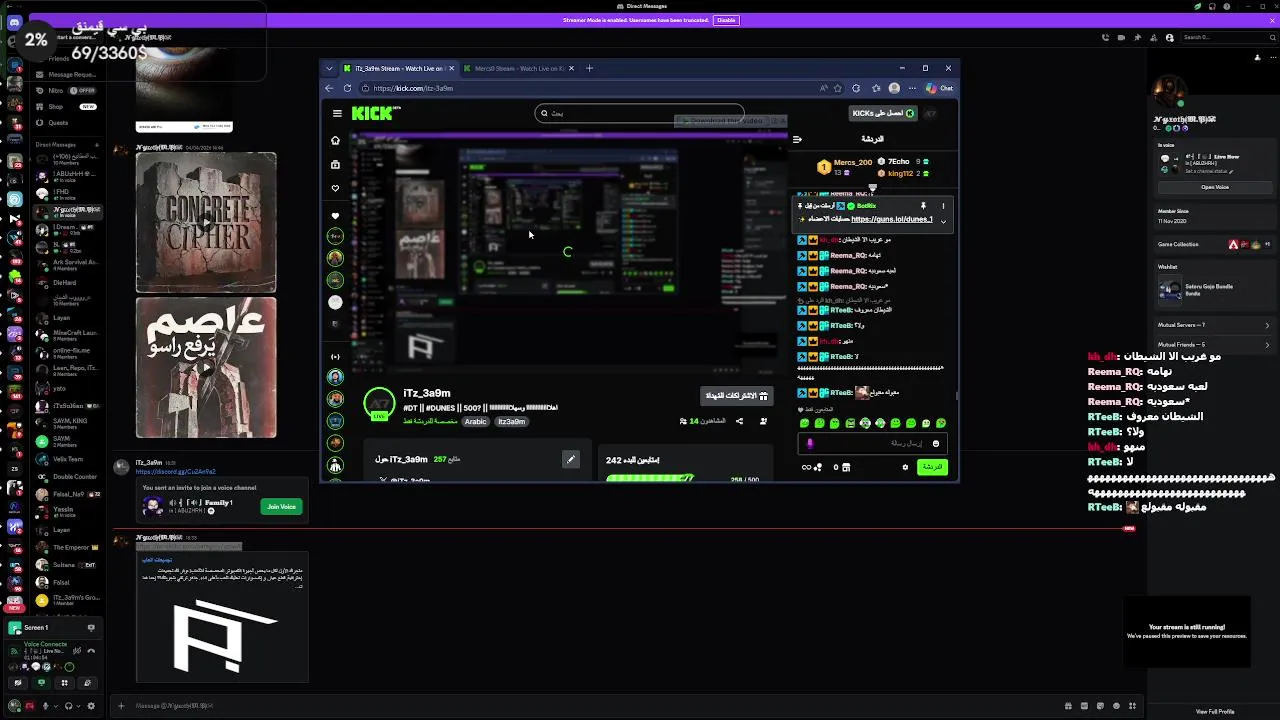Screen dimensions: 1280x720
Task: Click the Merc3_200 leaderboard name
Action: coord(853,162)
